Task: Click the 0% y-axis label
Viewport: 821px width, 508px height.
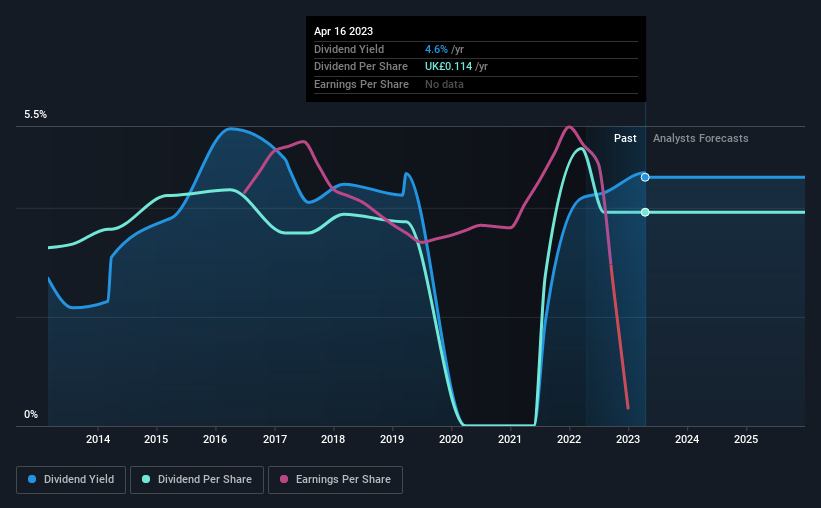Action: pos(31,414)
